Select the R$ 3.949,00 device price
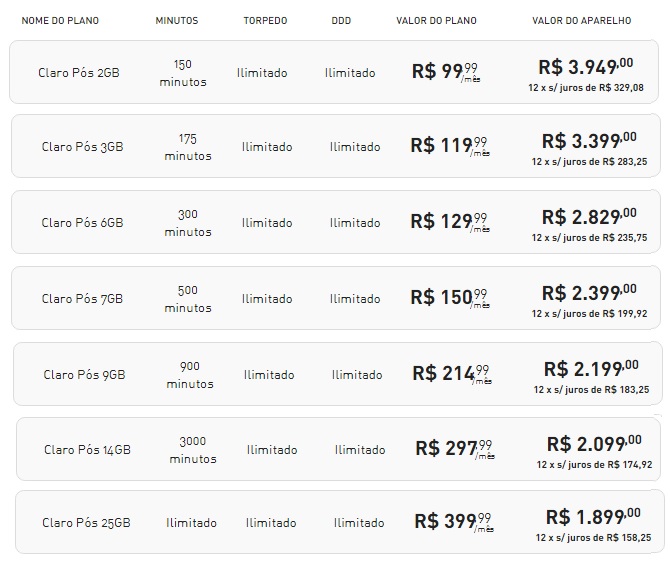This screenshot has width=670, height=570. pyautogui.click(x=585, y=67)
